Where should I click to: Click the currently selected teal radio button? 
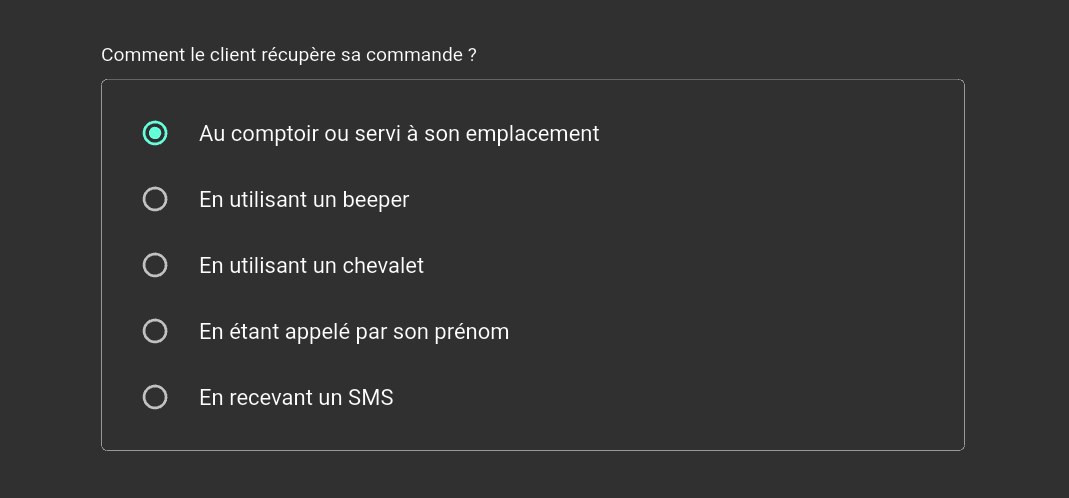[x=155, y=133]
